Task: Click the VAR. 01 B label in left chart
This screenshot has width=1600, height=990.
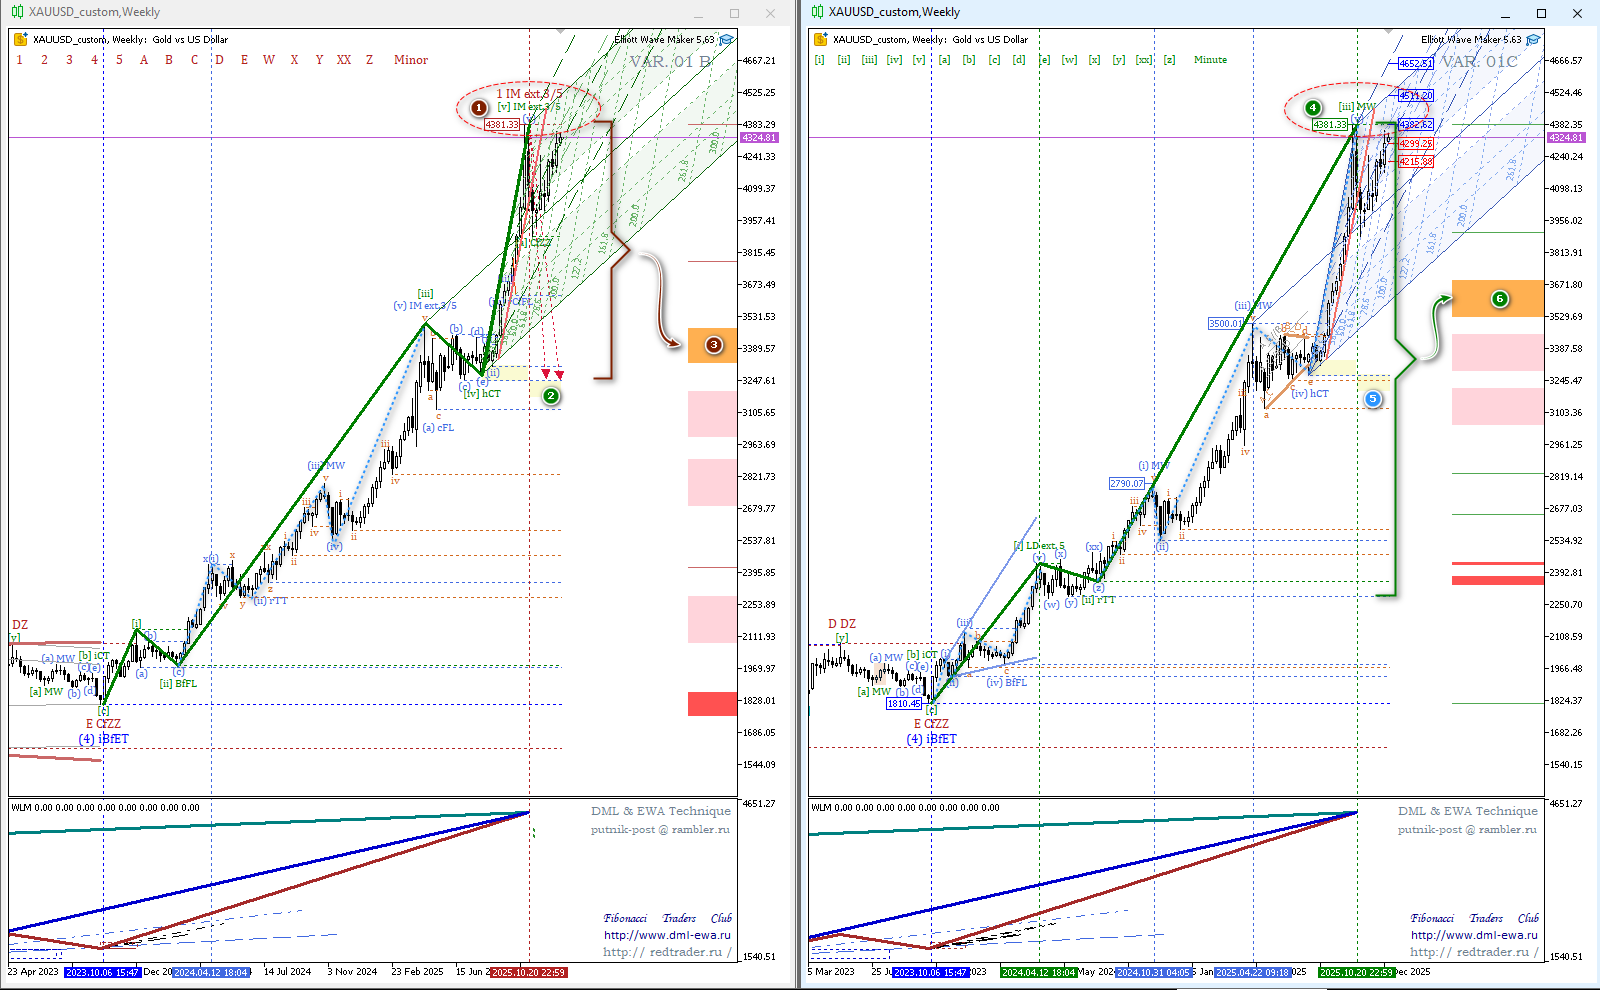Action: [670, 62]
